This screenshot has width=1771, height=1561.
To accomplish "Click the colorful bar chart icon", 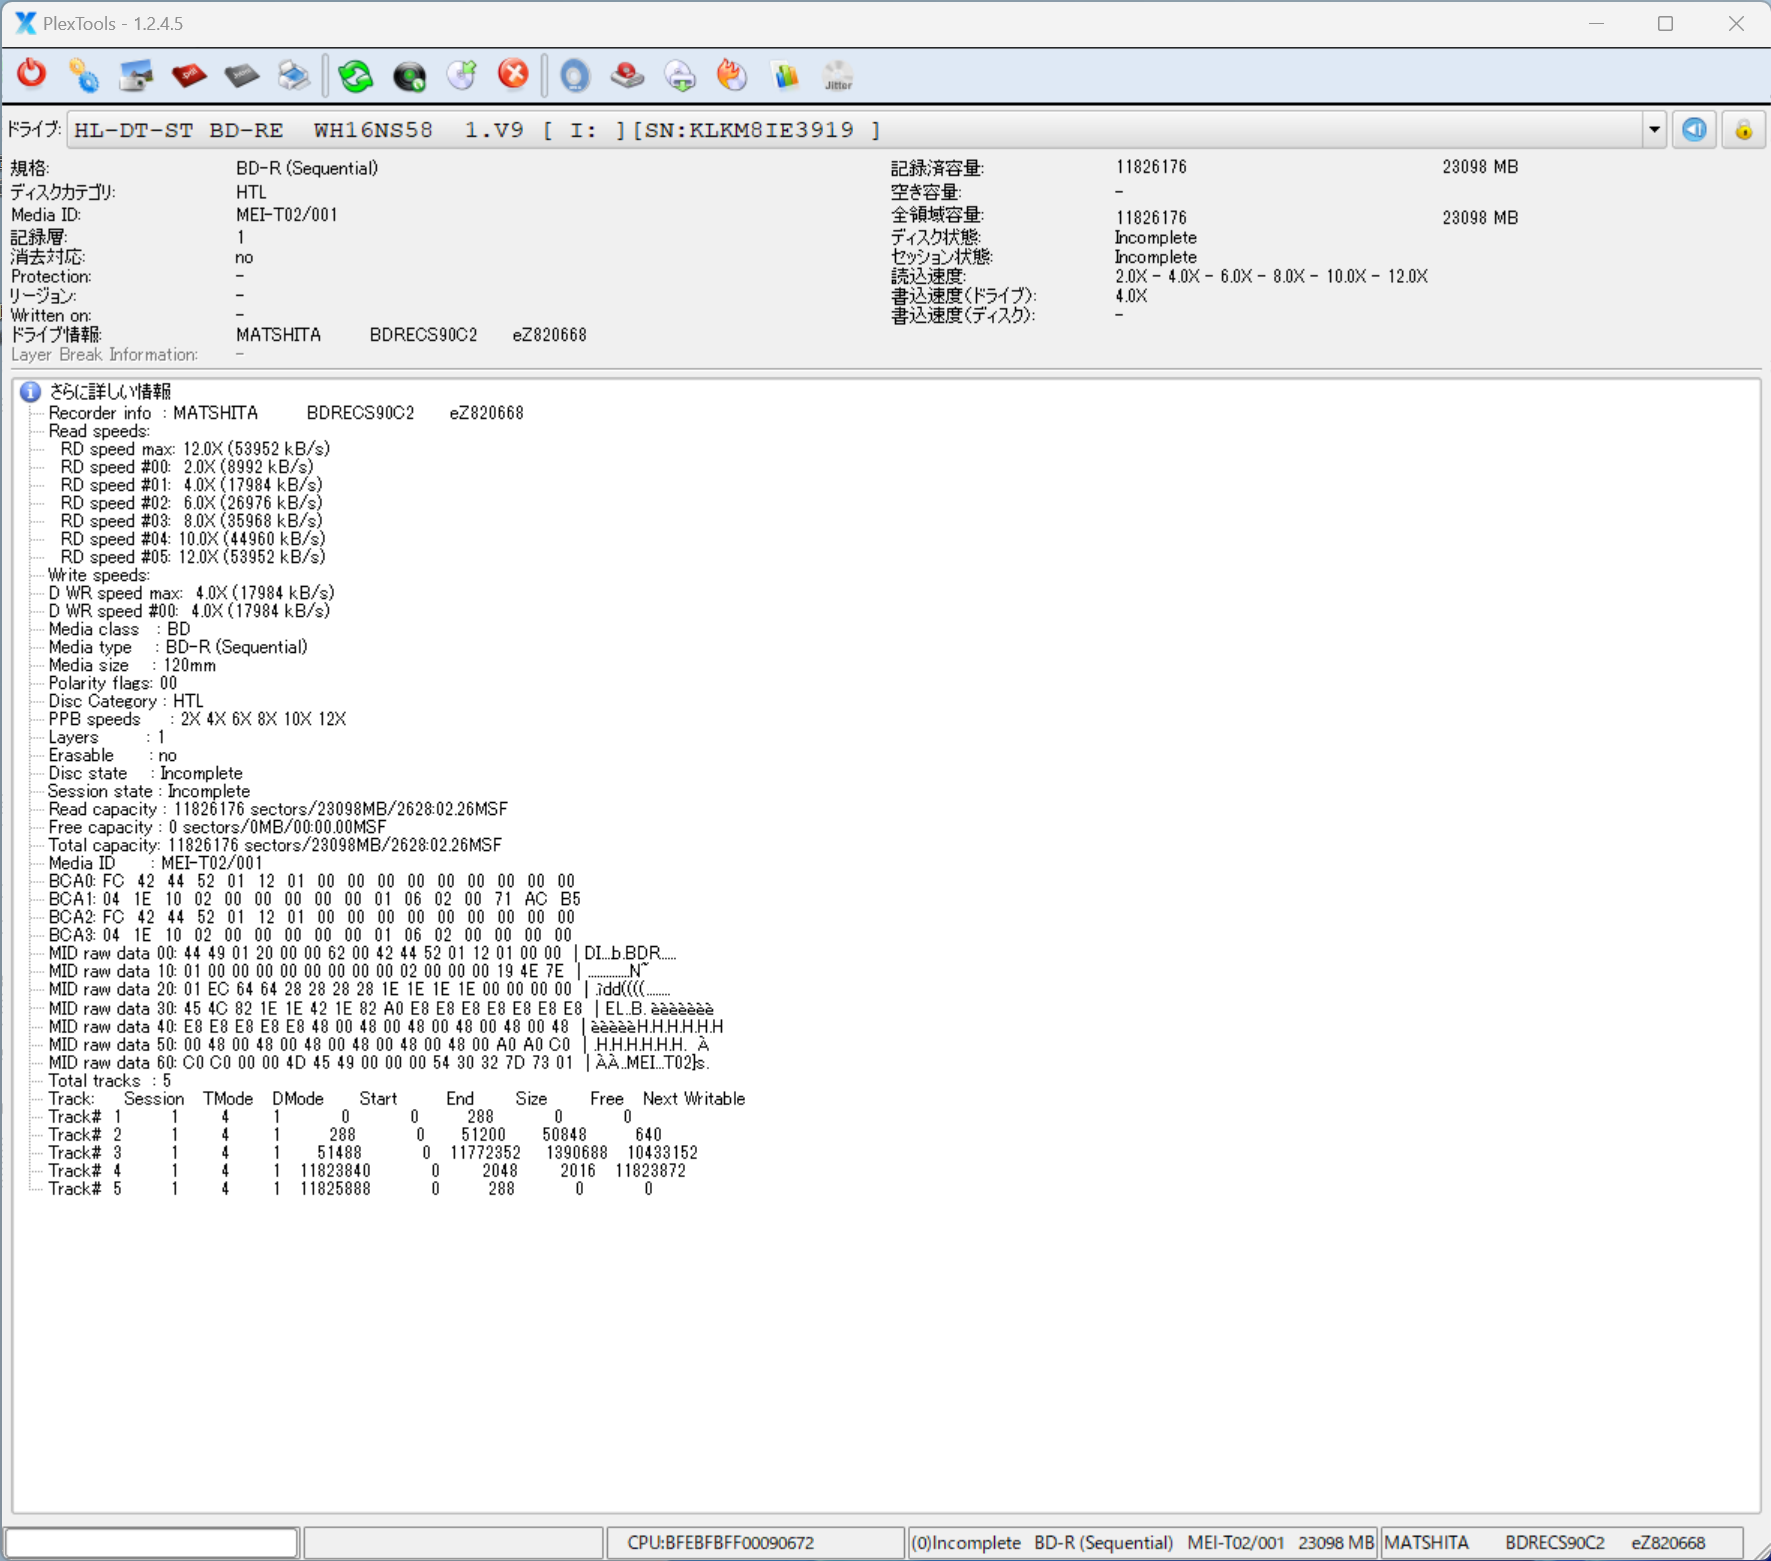I will click(785, 75).
